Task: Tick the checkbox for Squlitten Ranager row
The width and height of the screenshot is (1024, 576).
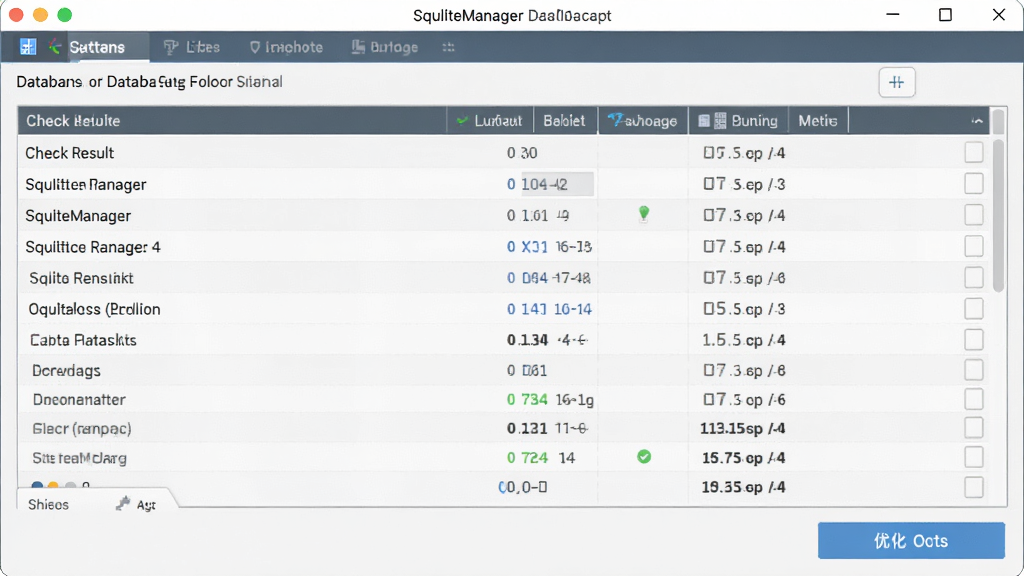Action: (974, 184)
